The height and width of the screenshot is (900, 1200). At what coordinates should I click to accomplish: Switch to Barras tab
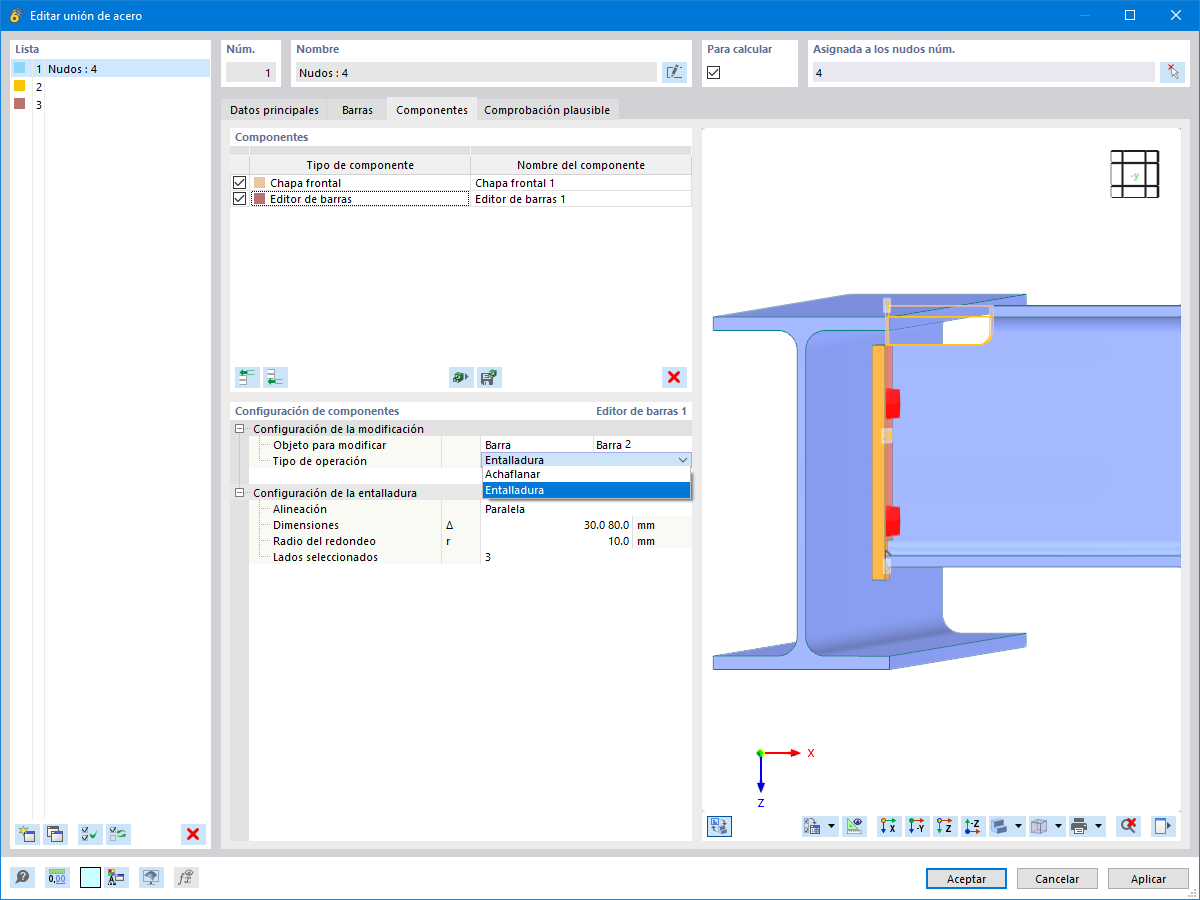tap(357, 110)
